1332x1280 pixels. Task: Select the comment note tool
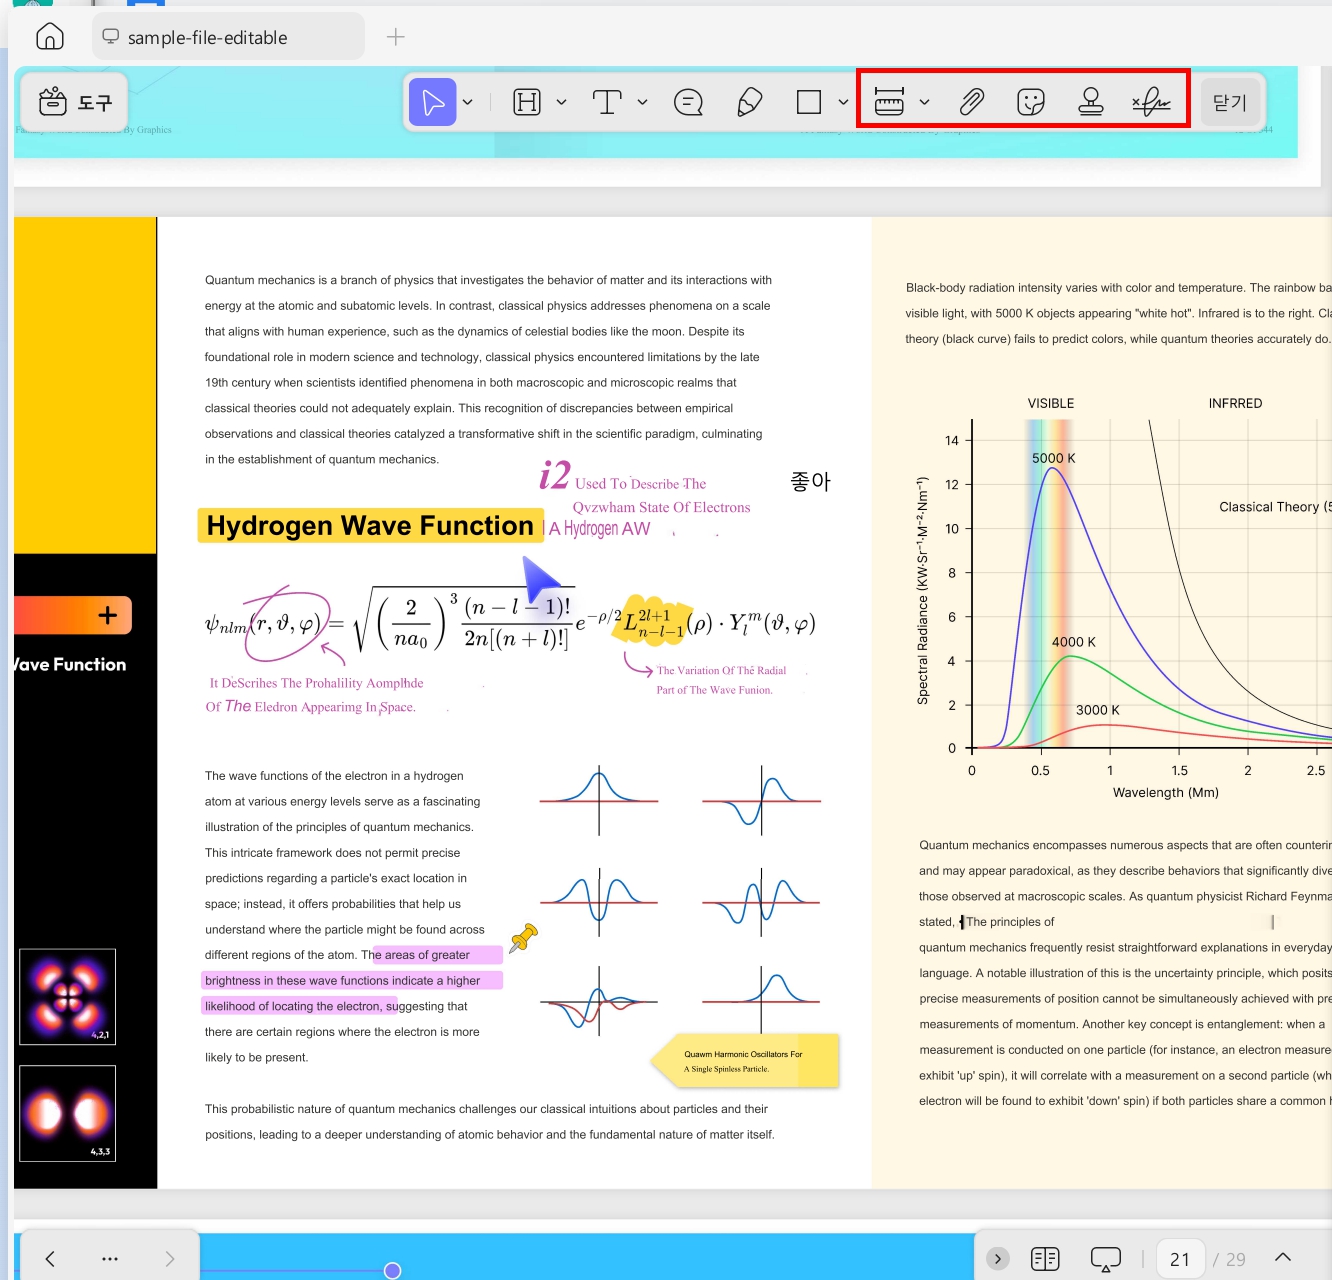[688, 102]
